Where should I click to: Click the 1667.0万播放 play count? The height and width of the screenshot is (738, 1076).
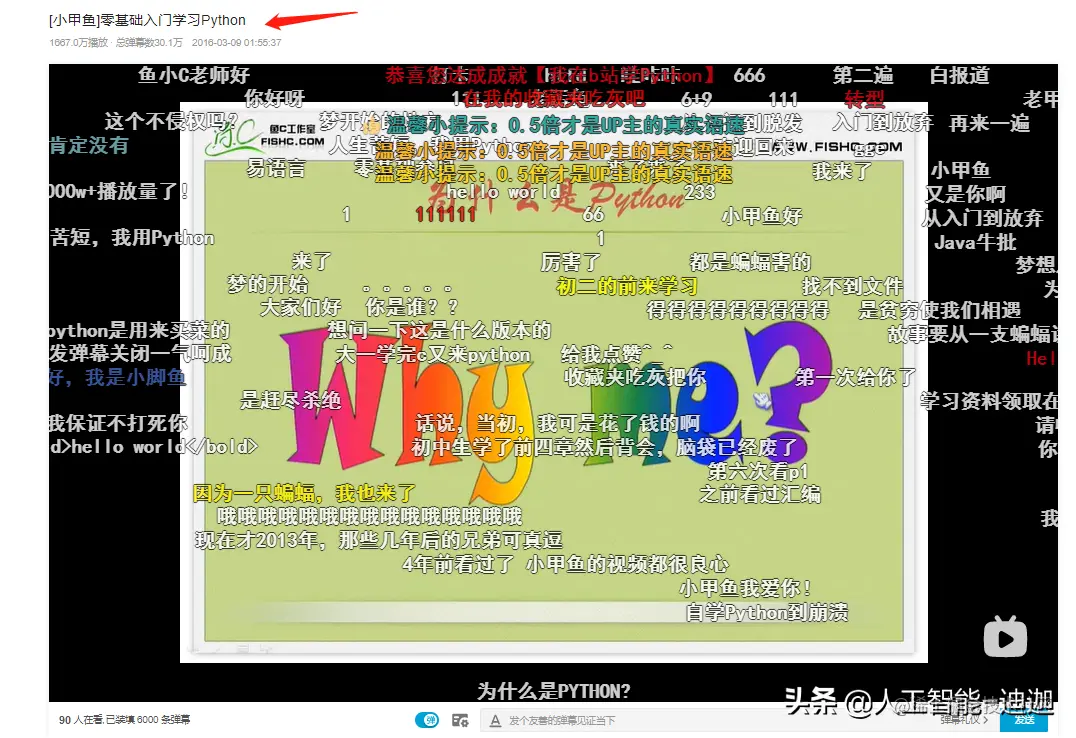(78, 43)
